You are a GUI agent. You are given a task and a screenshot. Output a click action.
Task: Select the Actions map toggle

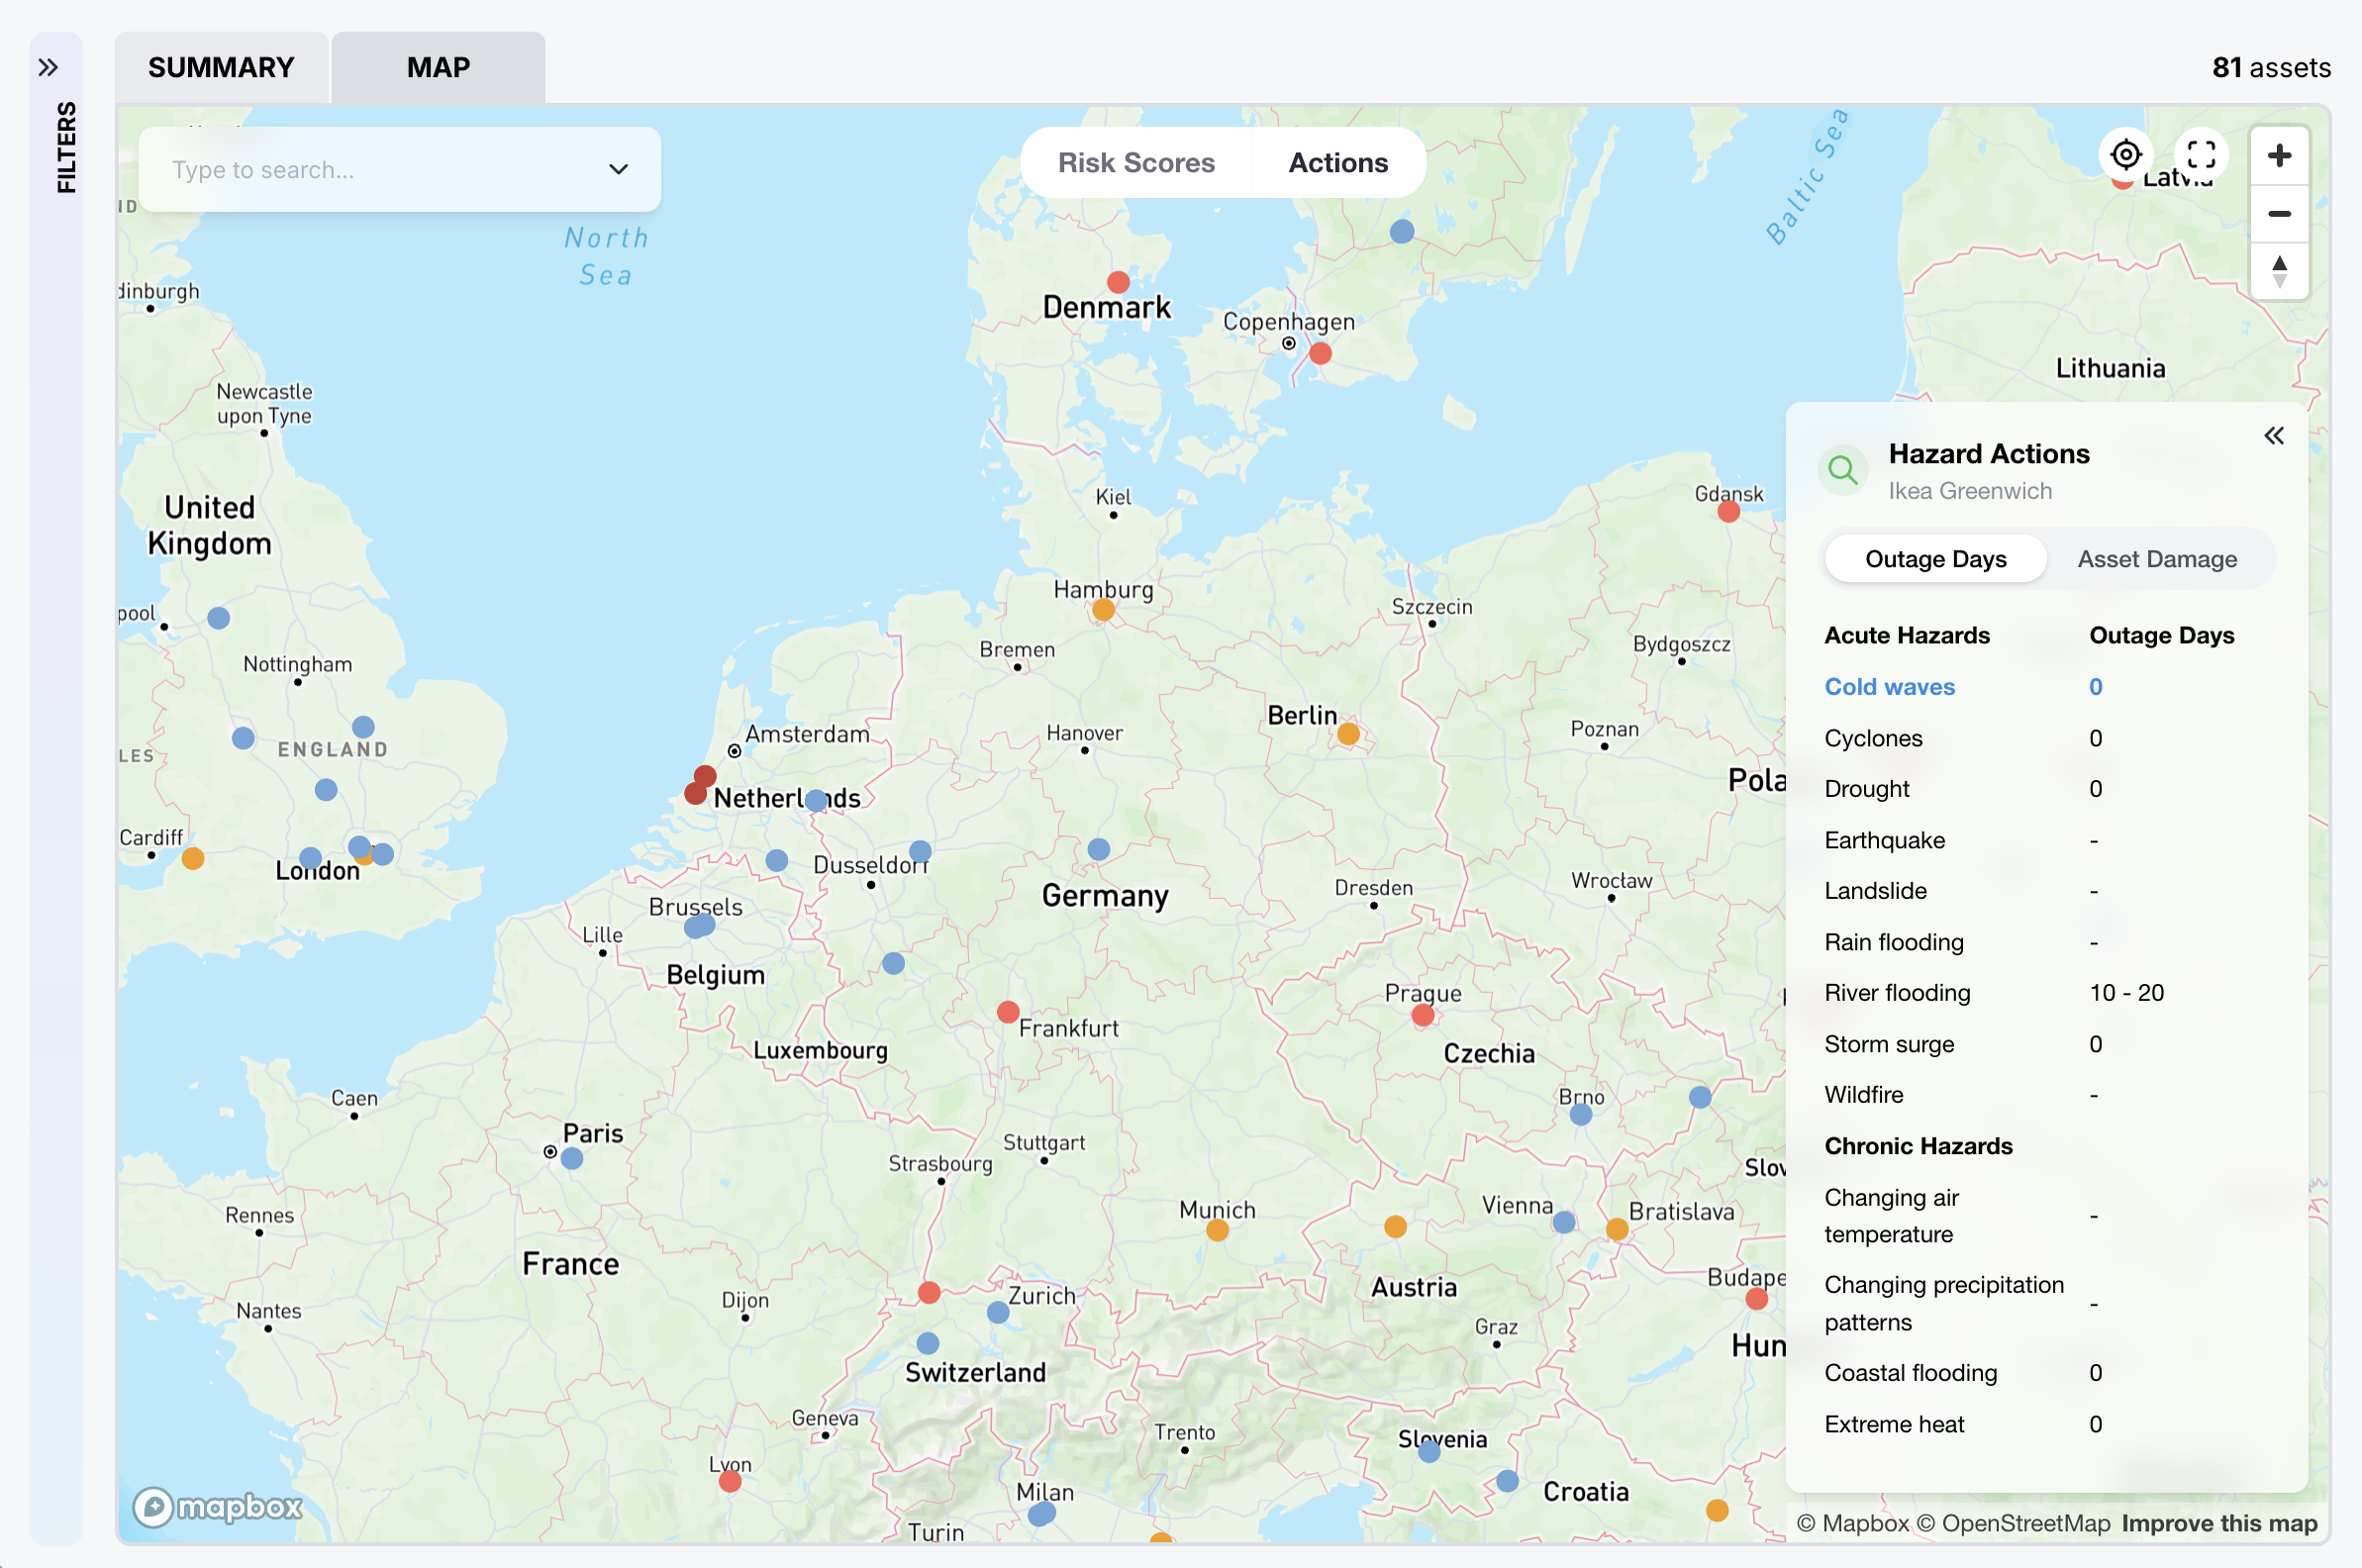(1338, 163)
